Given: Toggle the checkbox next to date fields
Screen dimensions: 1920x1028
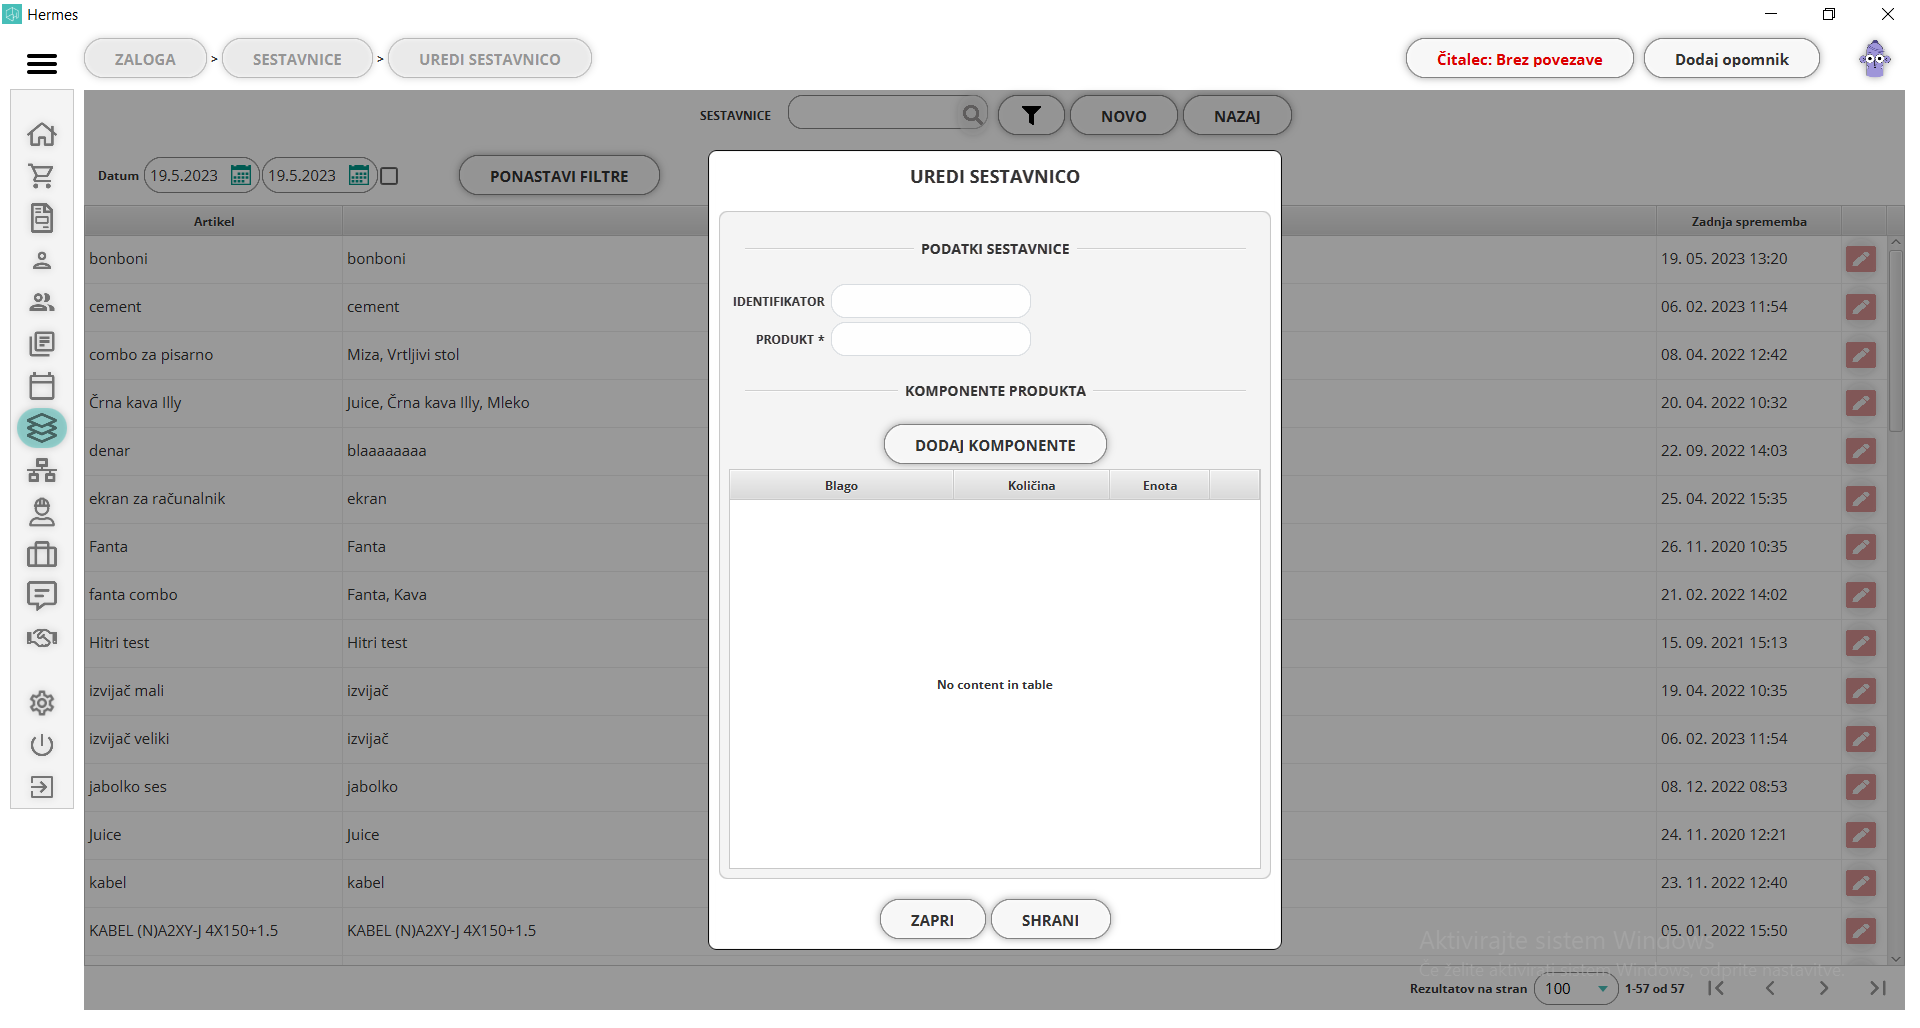Looking at the screenshot, I should click(x=390, y=176).
